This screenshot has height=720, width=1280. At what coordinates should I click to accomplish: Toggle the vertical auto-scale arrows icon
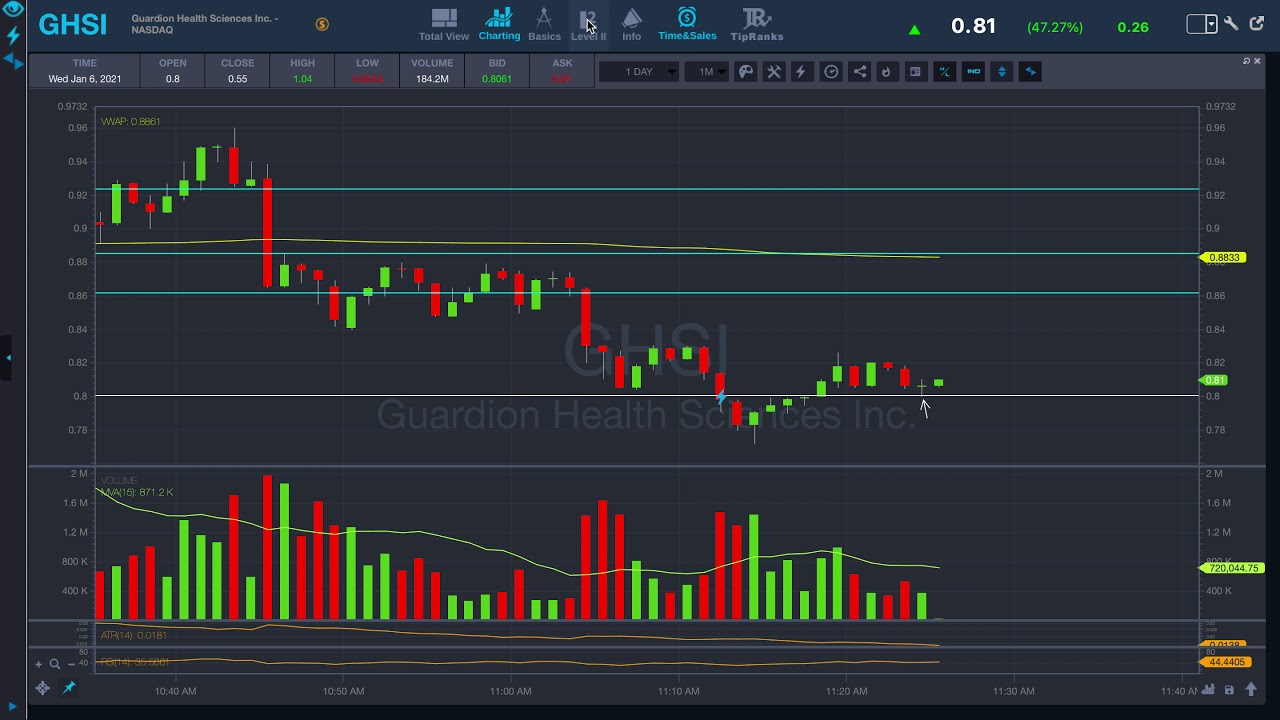click(x=1002, y=71)
